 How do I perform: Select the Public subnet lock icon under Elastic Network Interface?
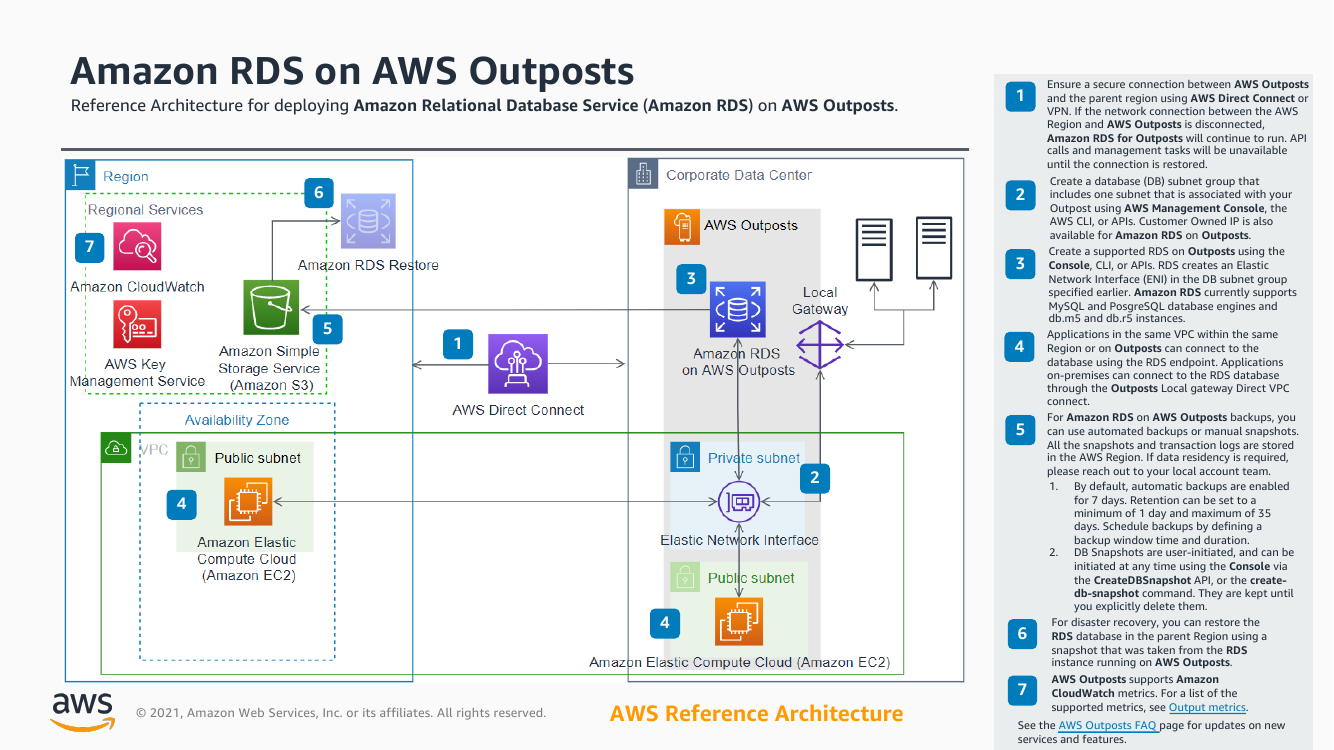(x=685, y=577)
